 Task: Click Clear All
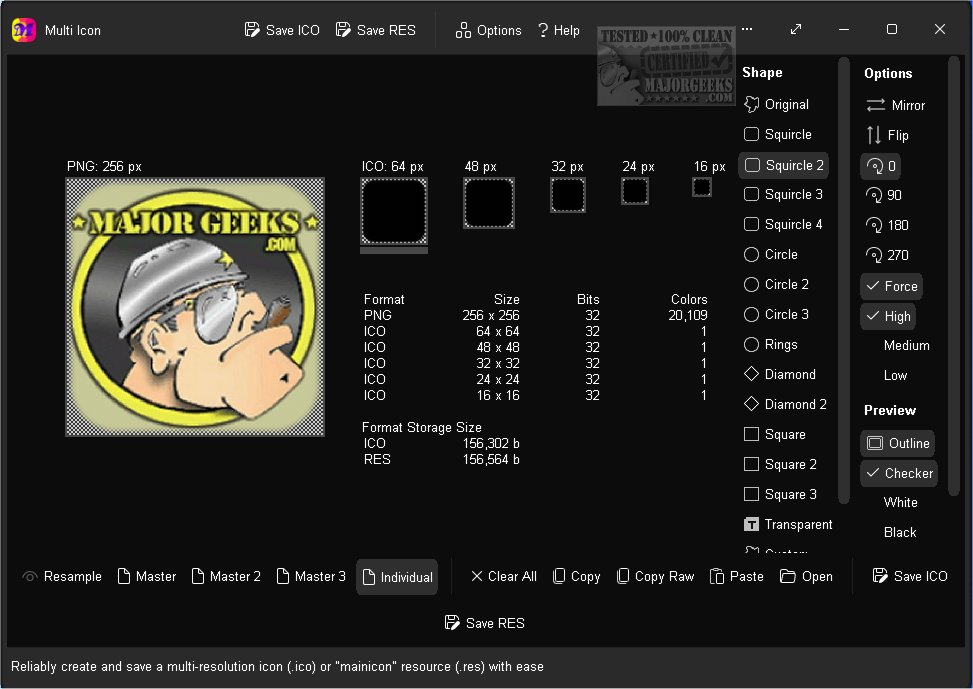pyautogui.click(x=503, y=576)
